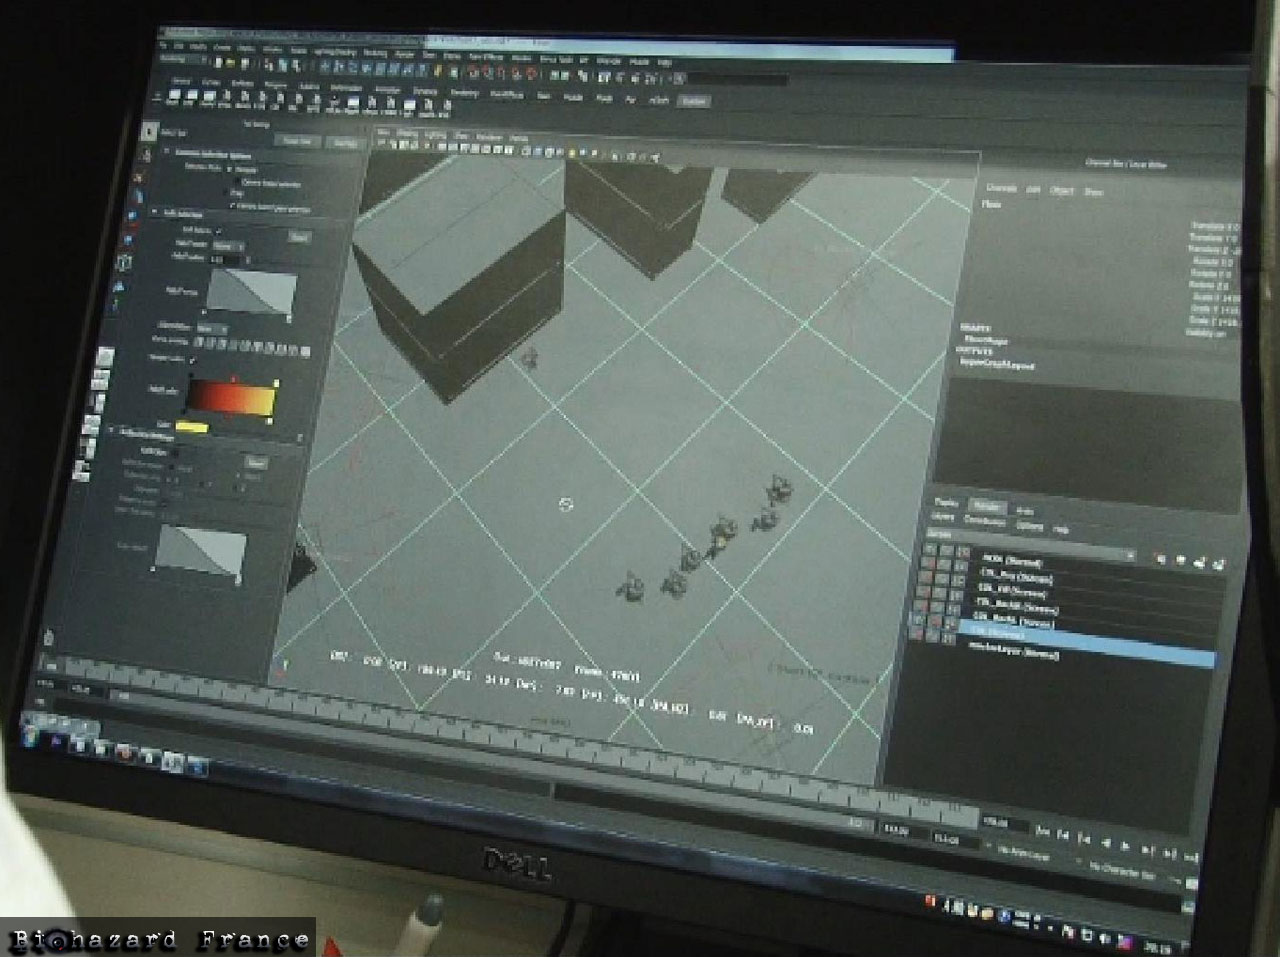Image resolution: width=1280 pixels, height=957 pixels.
Task: Click the Reset button in Soft Selection
Action: coord(298,237)
